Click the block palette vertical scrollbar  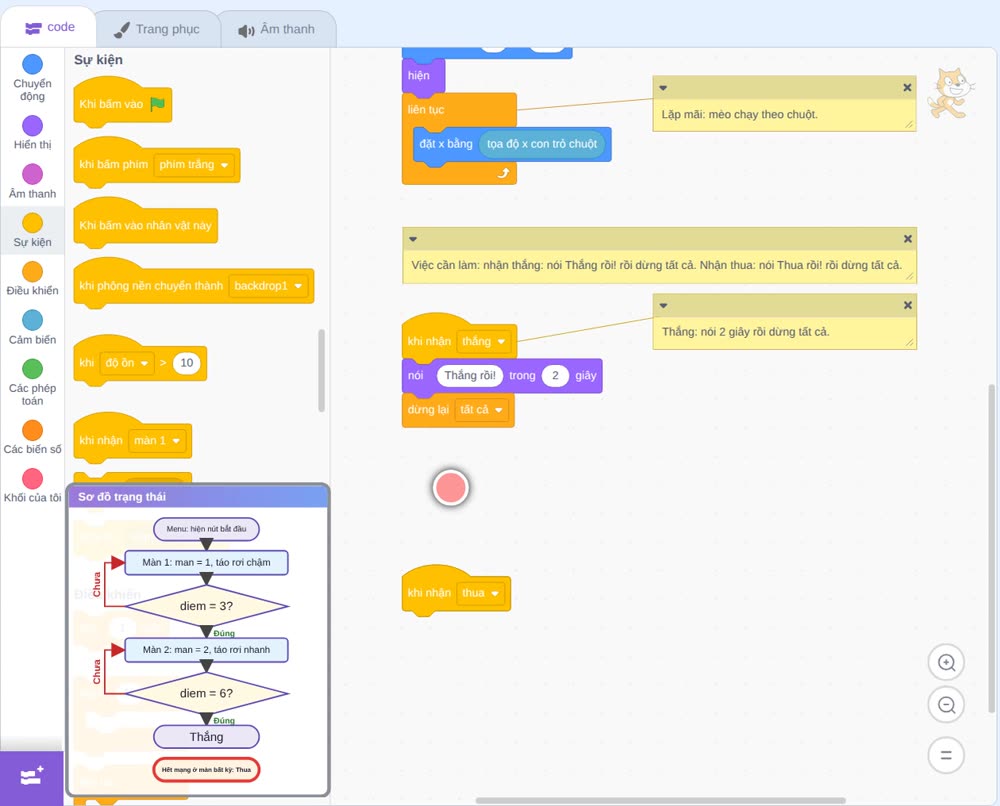point(321,370)
